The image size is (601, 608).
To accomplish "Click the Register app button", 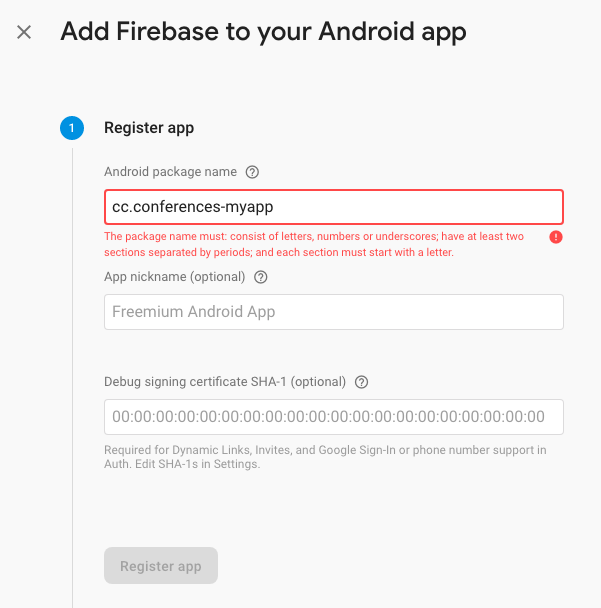I will (x=161, y=566).
